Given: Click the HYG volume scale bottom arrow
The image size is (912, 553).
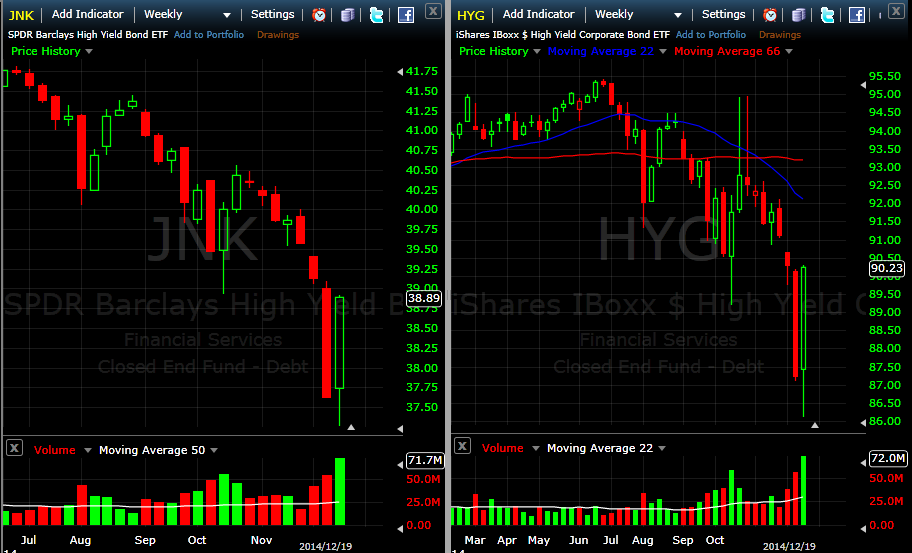Looking at the screenshot, I should (x=863, y=528).
